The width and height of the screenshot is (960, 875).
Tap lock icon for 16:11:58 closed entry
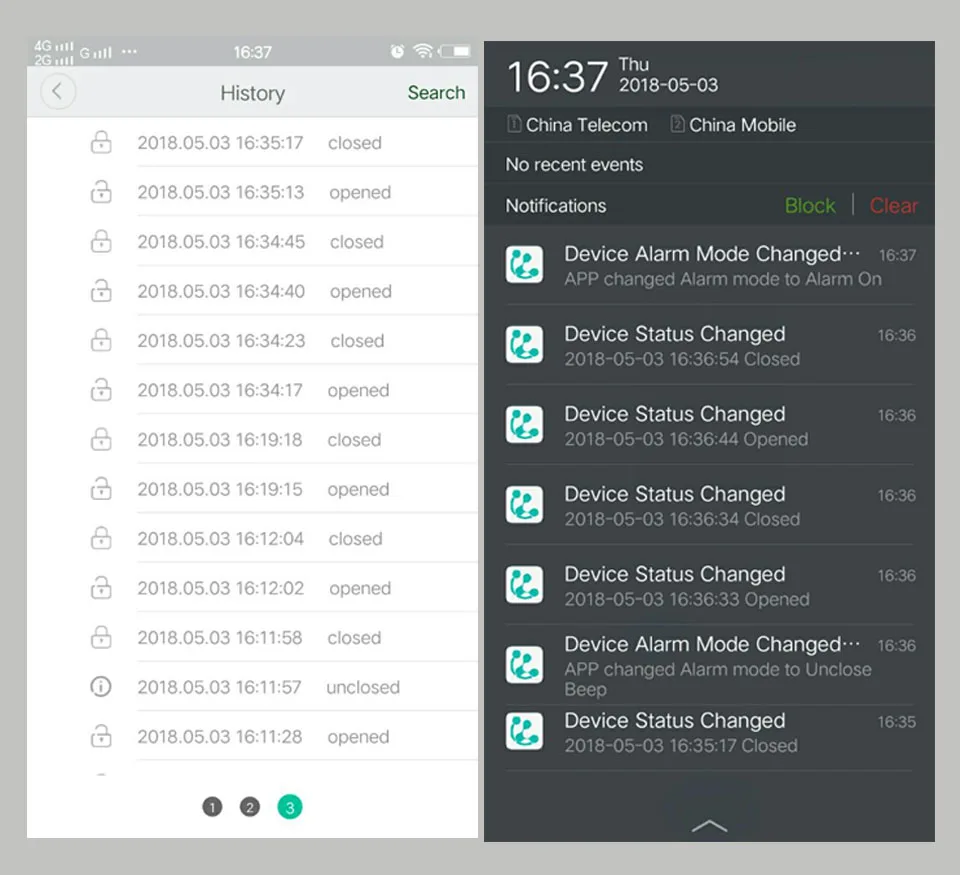pos(101,637)
